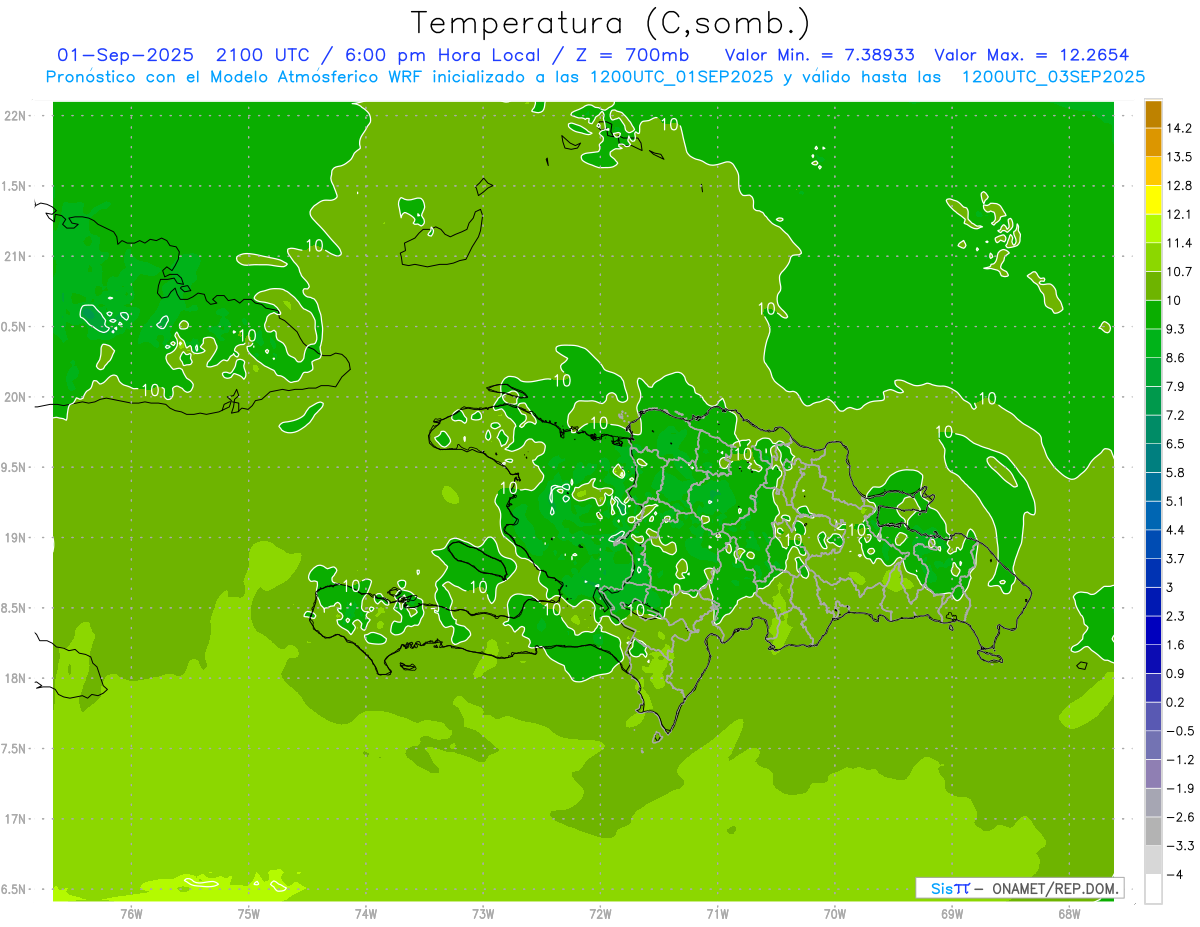Click the "73W" longitude label
The width and height of the screenshot is (1200, 927).
[x=483, y=913]
